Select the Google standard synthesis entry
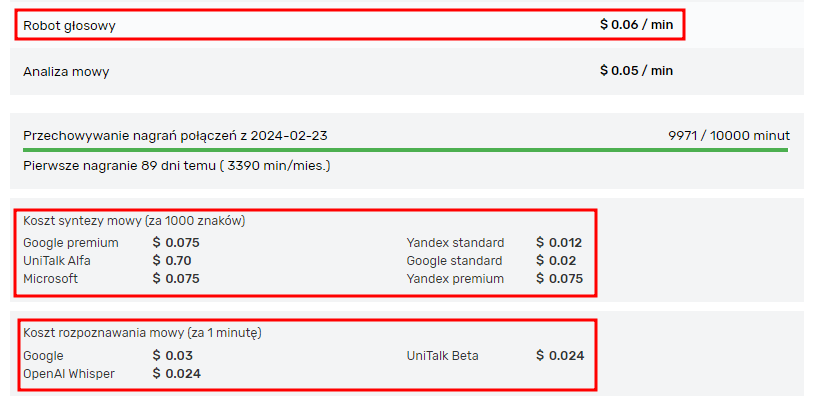 coord(454,261)
